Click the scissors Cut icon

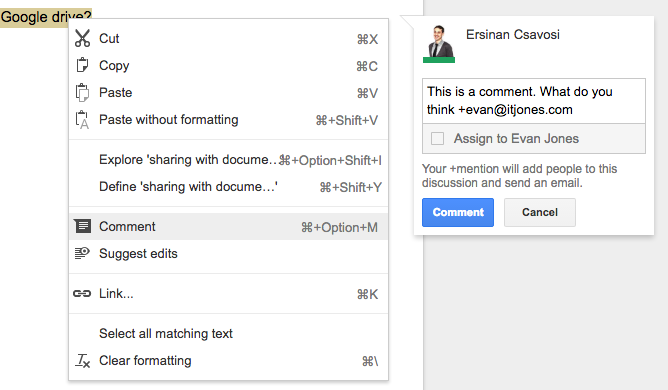pyautogui.click(x=82, y=38)
